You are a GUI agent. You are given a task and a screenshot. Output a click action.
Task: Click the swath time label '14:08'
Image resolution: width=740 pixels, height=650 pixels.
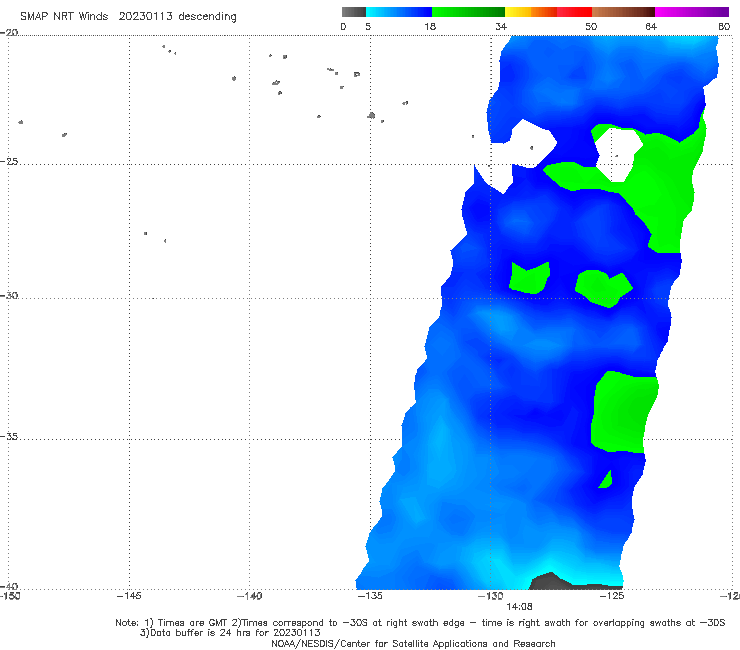click(519, 607)
